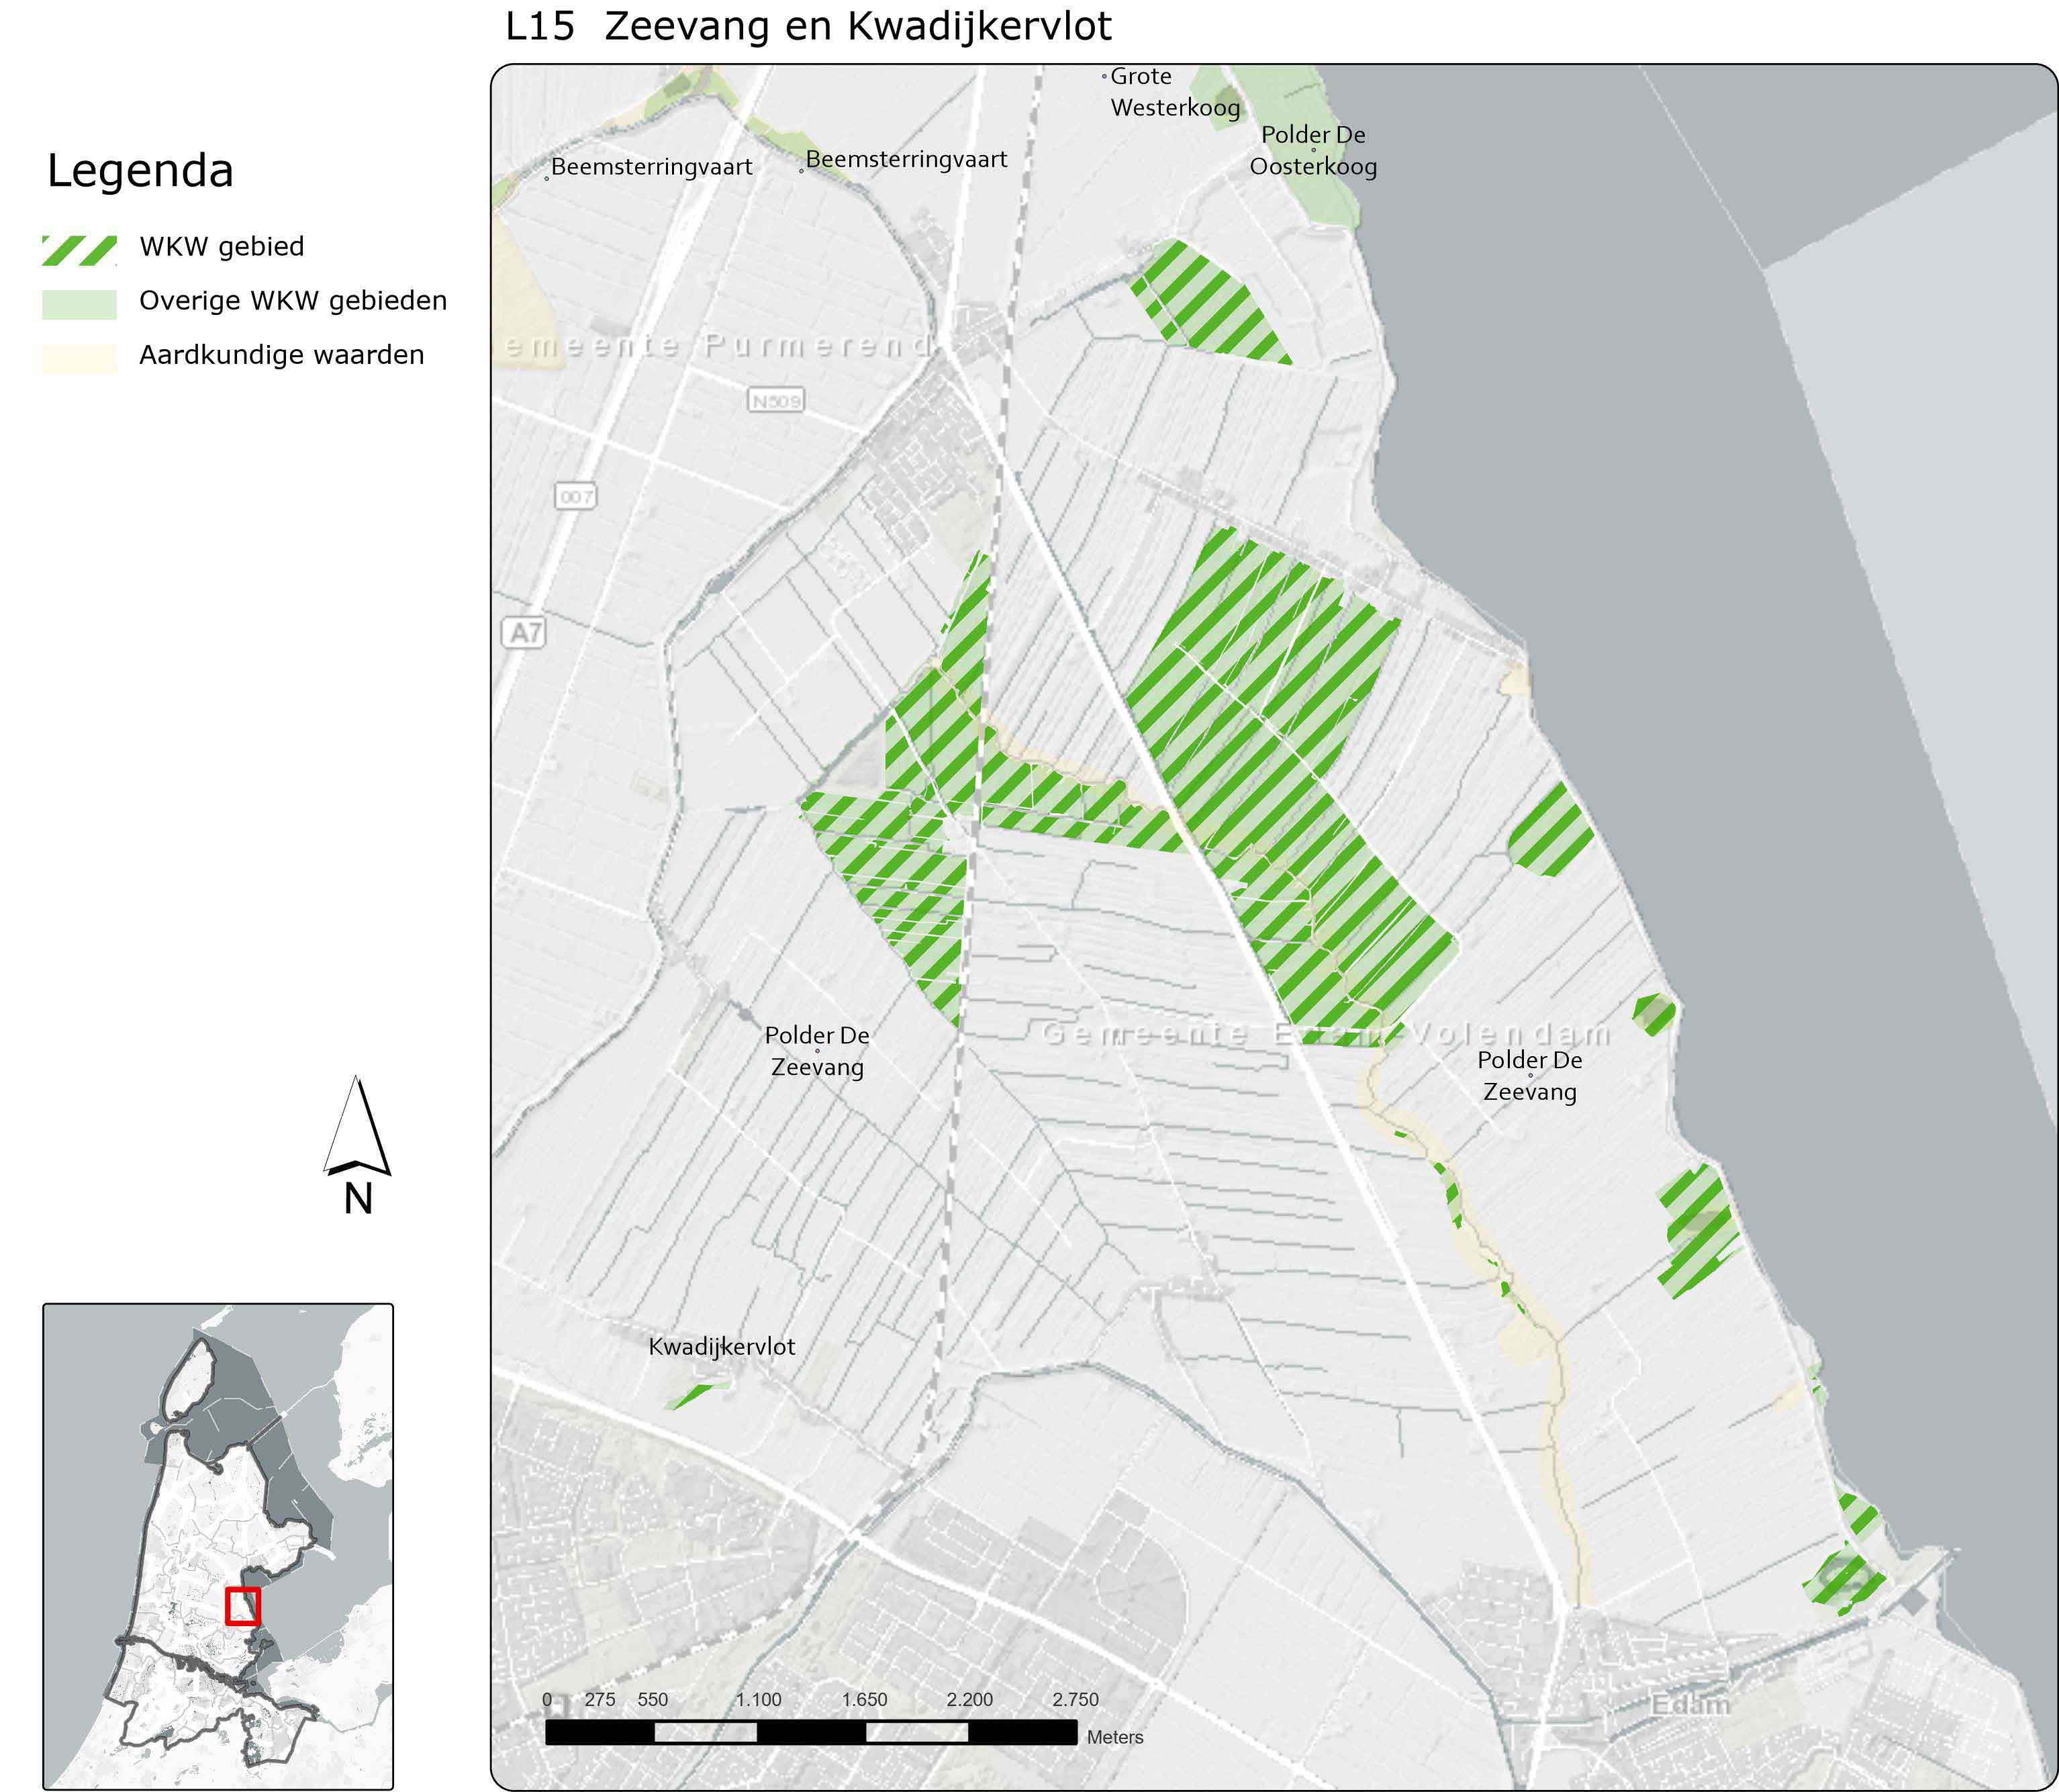
Task: Click the map title L15 Zeevang en Kwadijkervlot
Action: click(x=808, y=27)
